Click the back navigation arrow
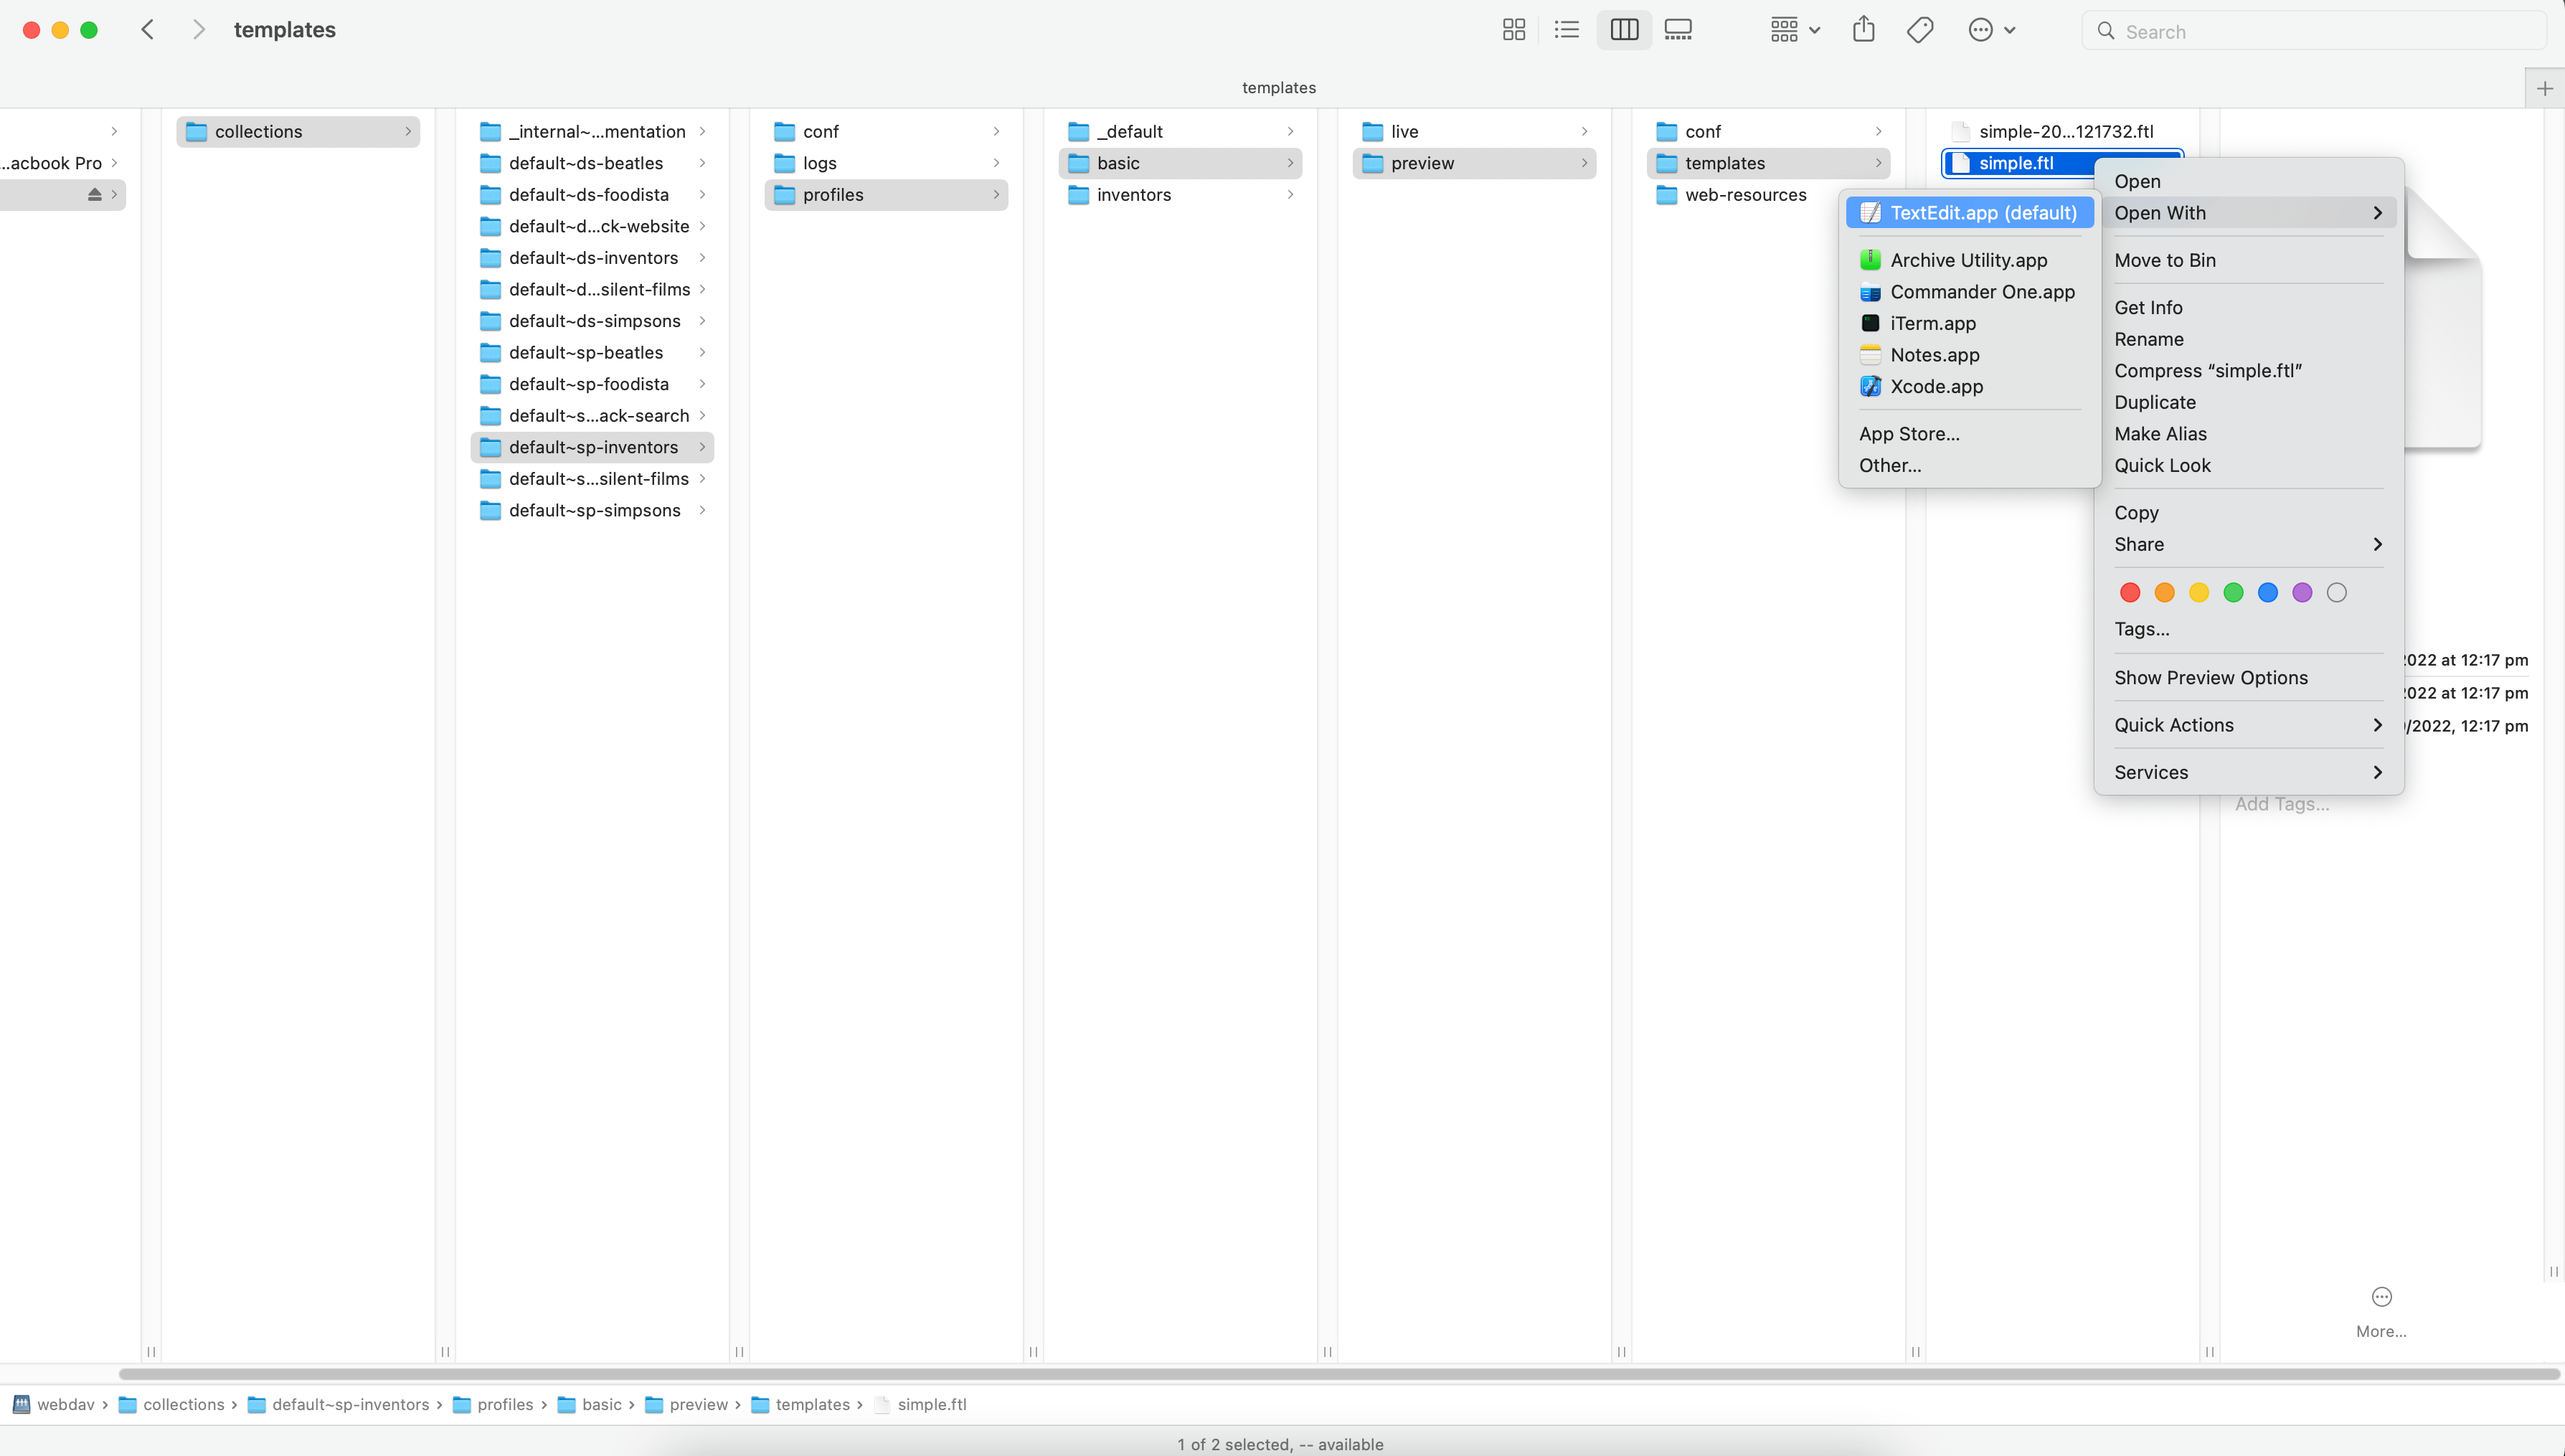 (x=147, y=29)
